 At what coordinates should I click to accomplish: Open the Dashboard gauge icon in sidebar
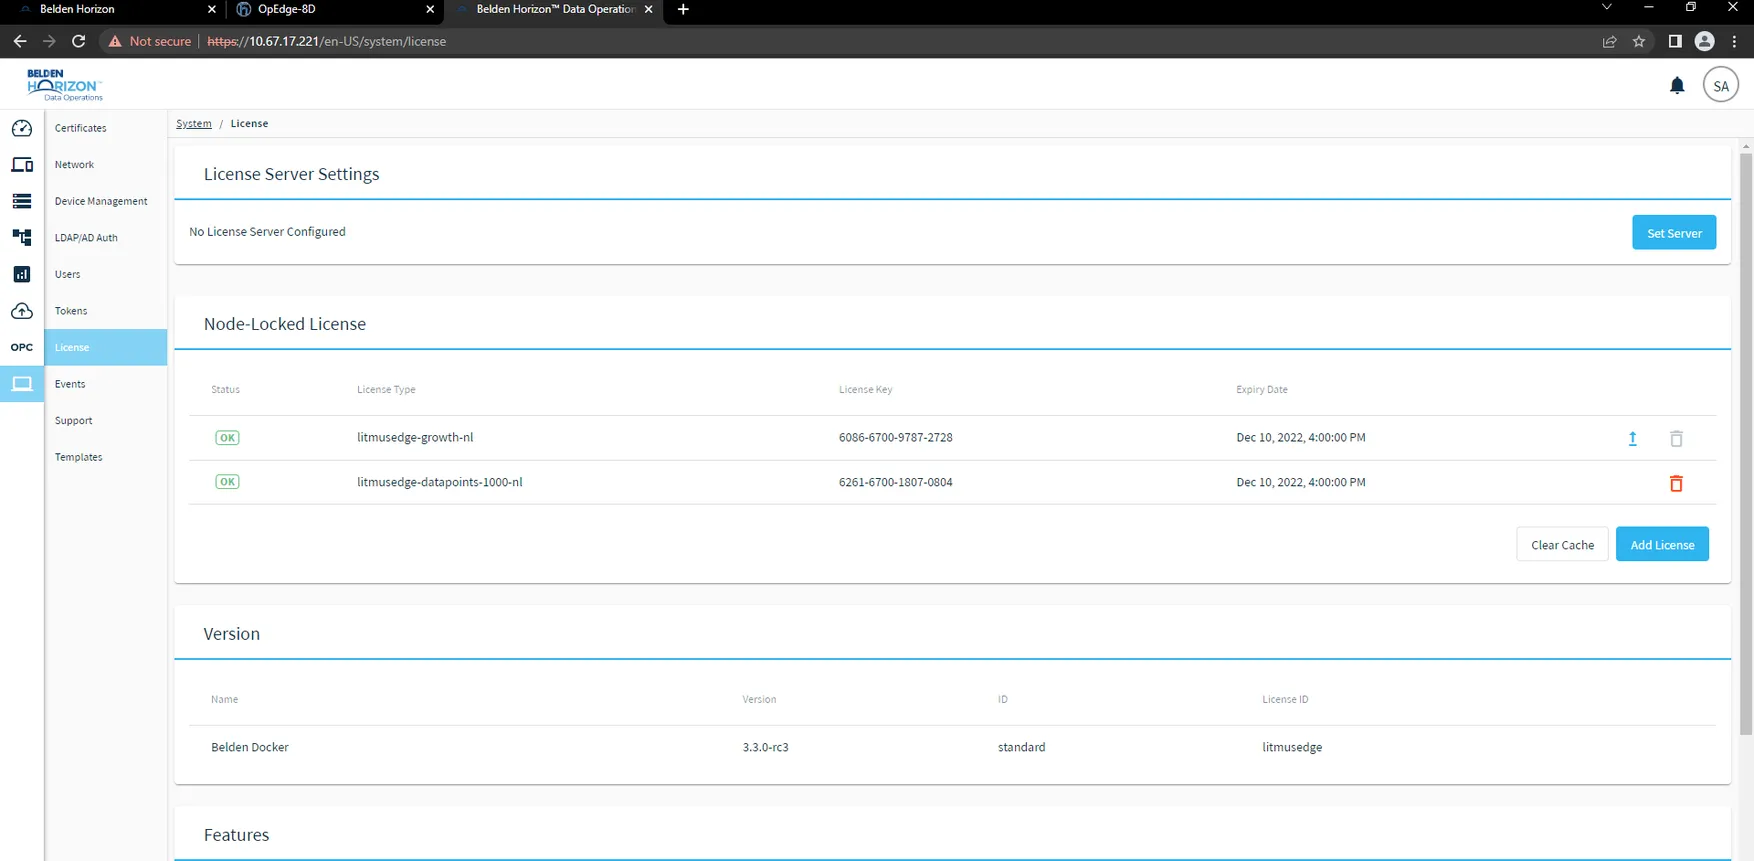tap(22, 128)
